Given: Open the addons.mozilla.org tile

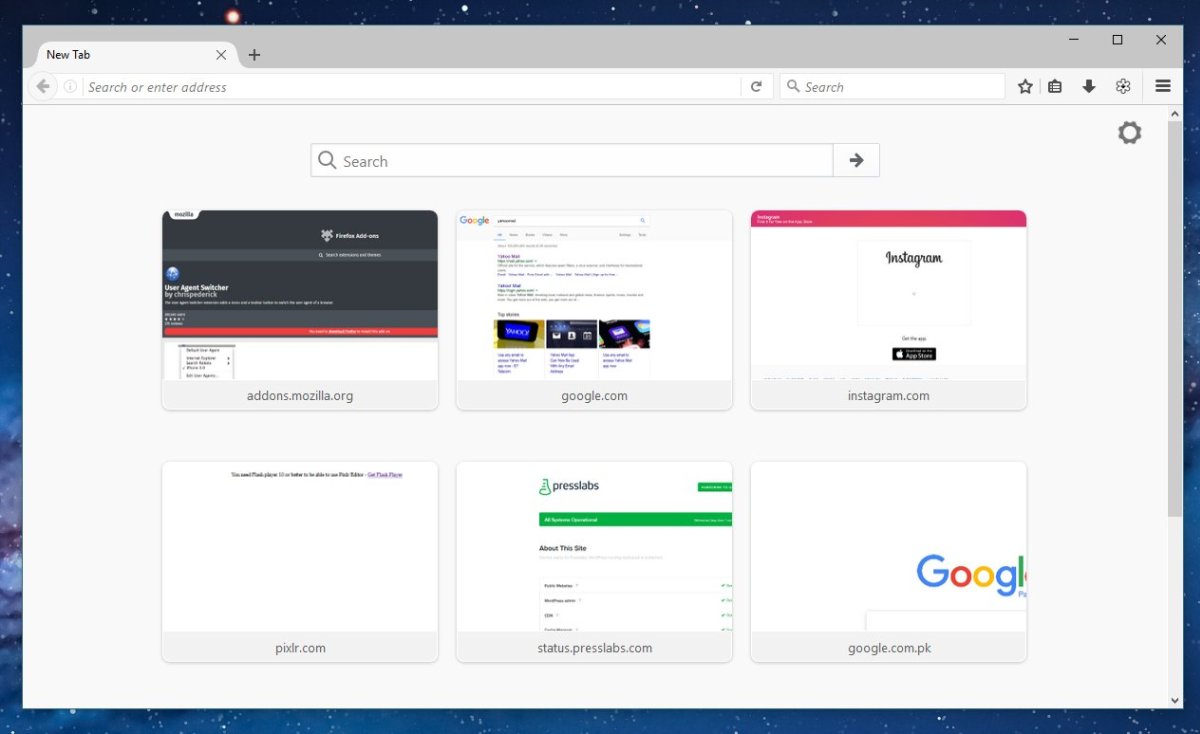Looking at the screenshot, I should coord(300,310).
